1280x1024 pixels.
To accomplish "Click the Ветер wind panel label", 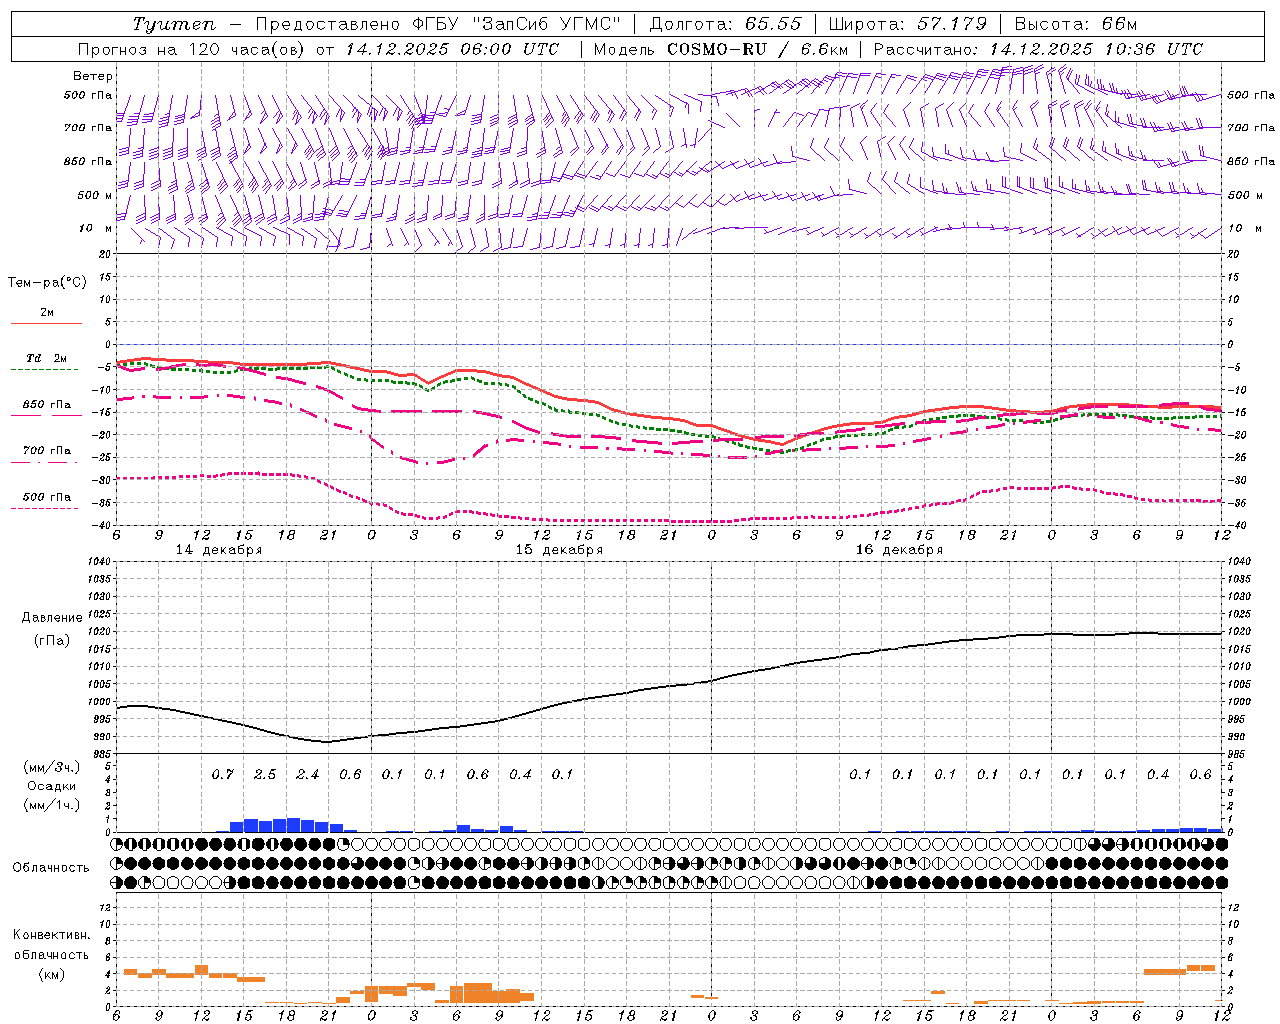I will (93, 76).
